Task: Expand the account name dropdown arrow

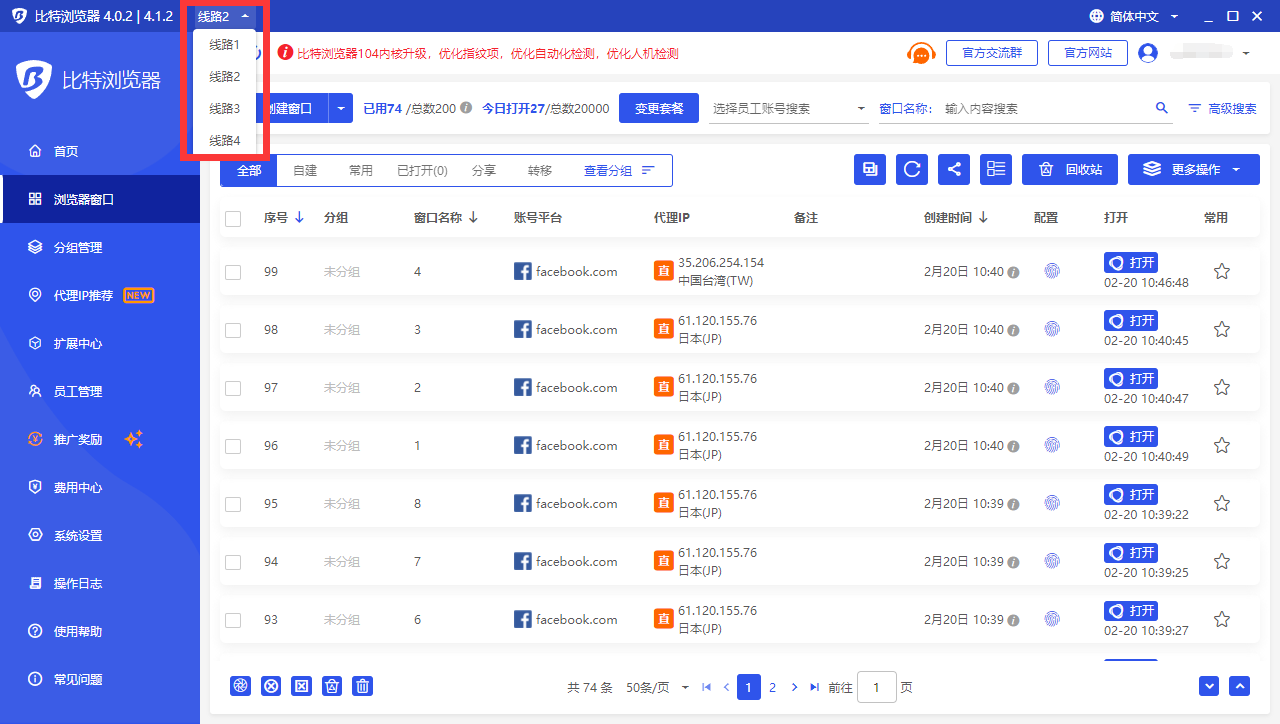Action: 1246,53
